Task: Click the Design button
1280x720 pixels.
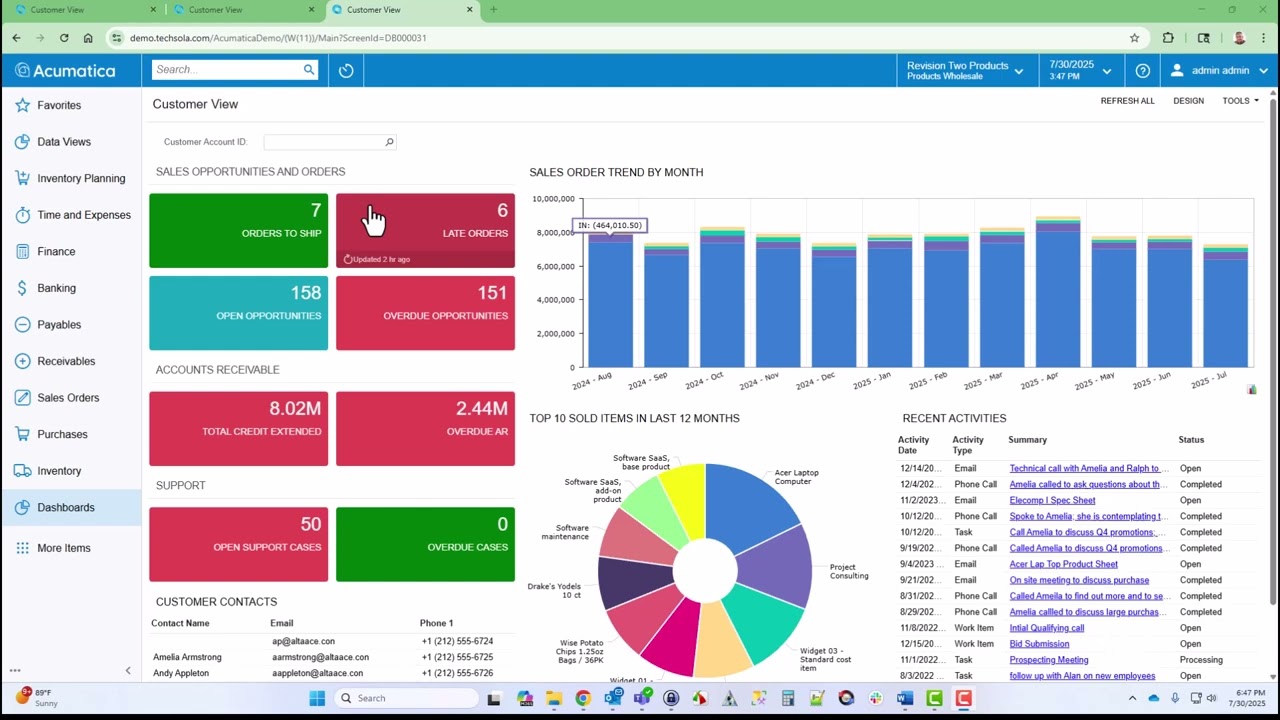Action: pos(1188,101)
